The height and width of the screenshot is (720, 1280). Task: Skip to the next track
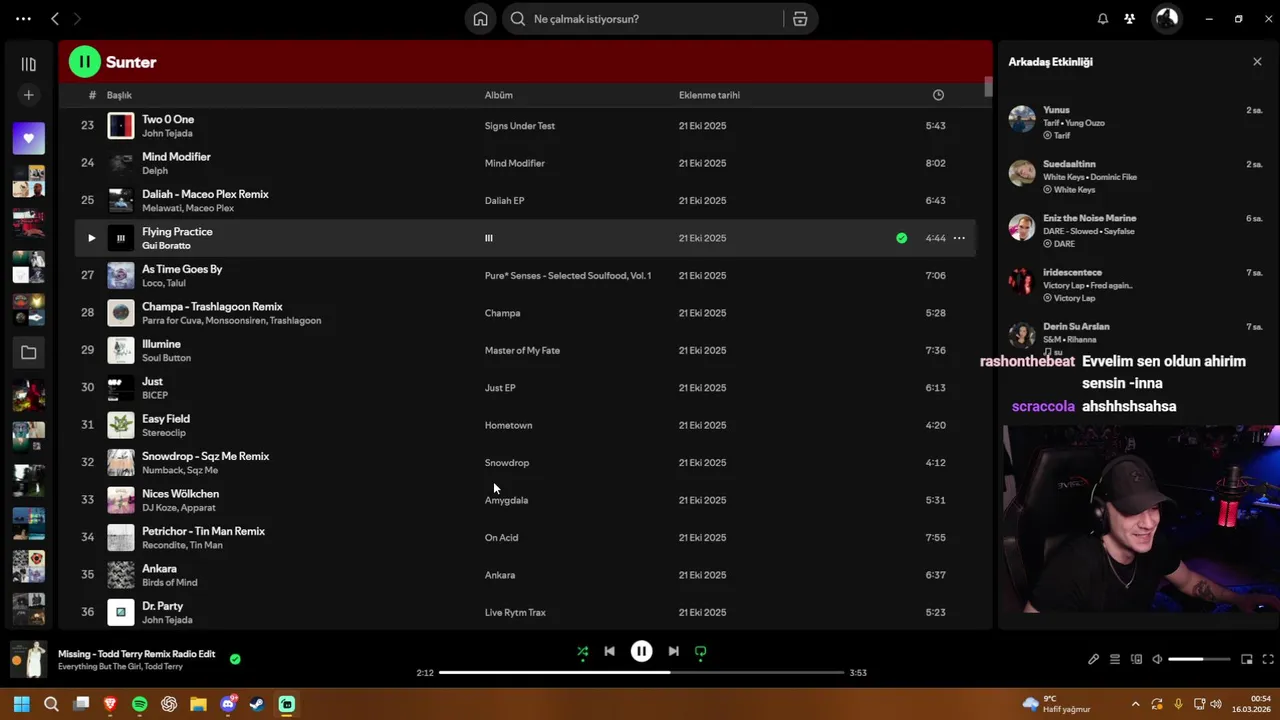(673, 652)
